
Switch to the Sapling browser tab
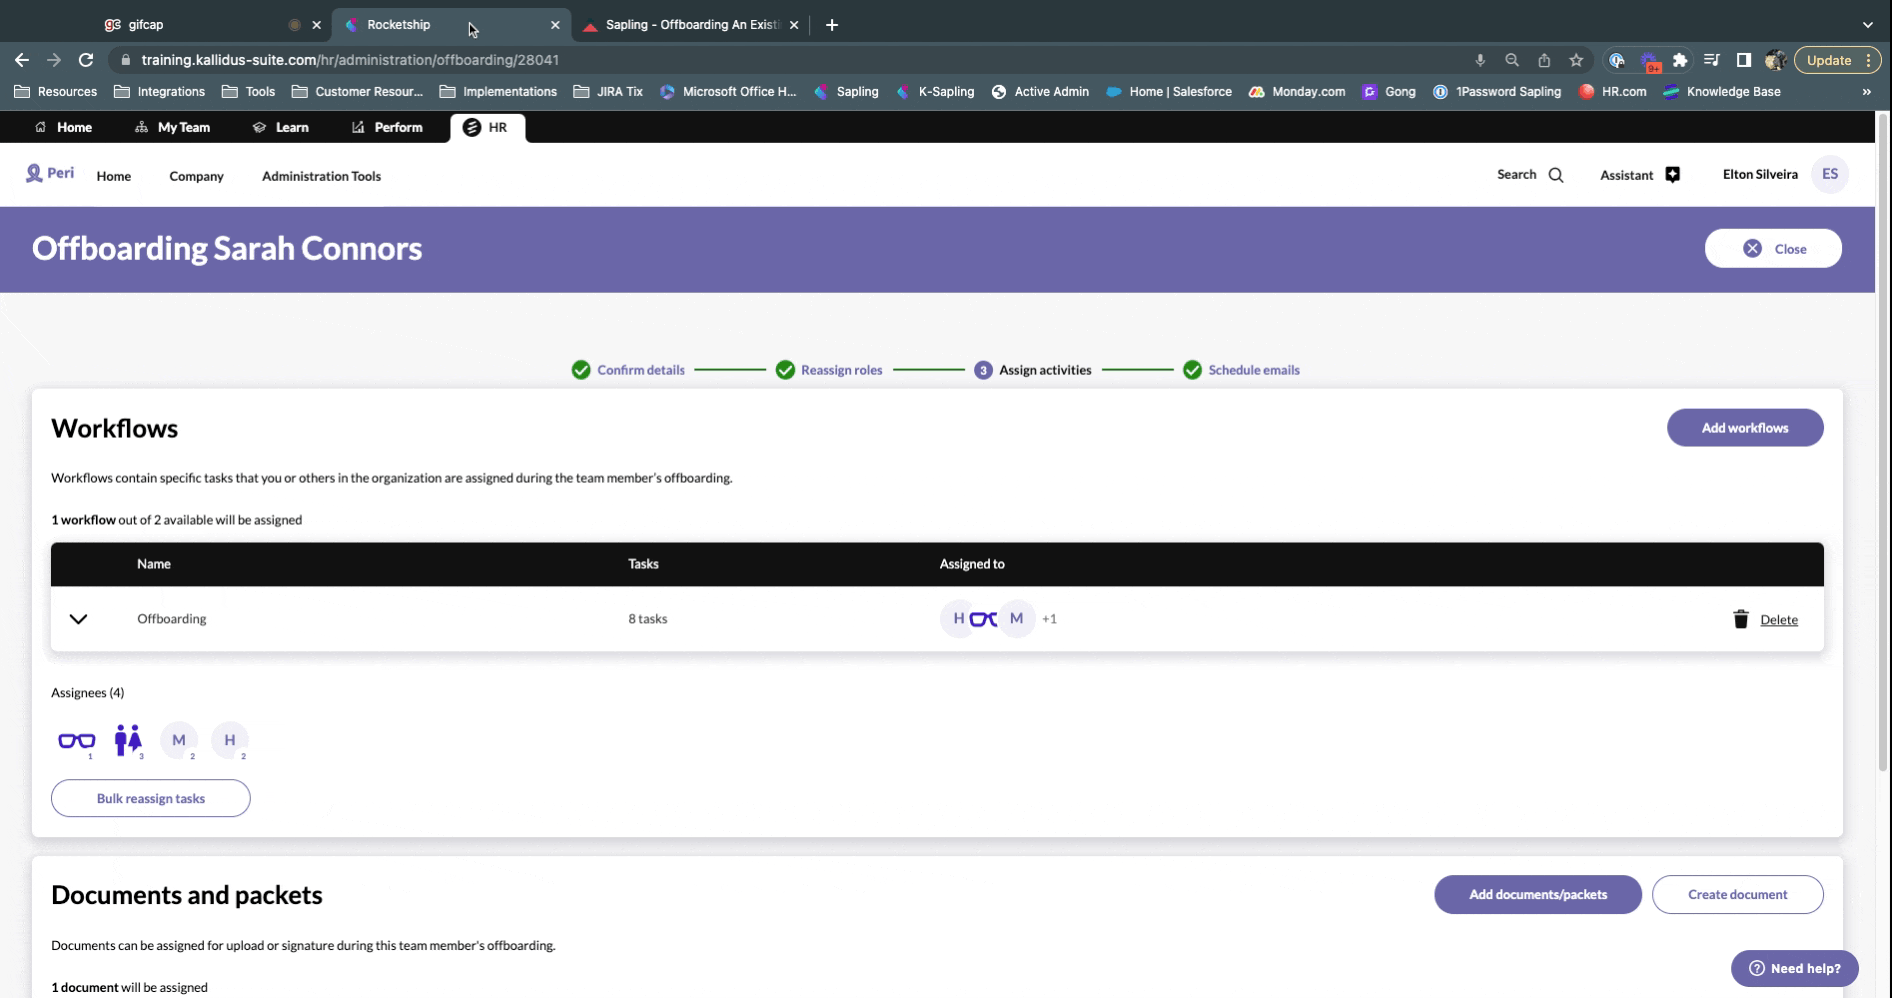(690, 25)
